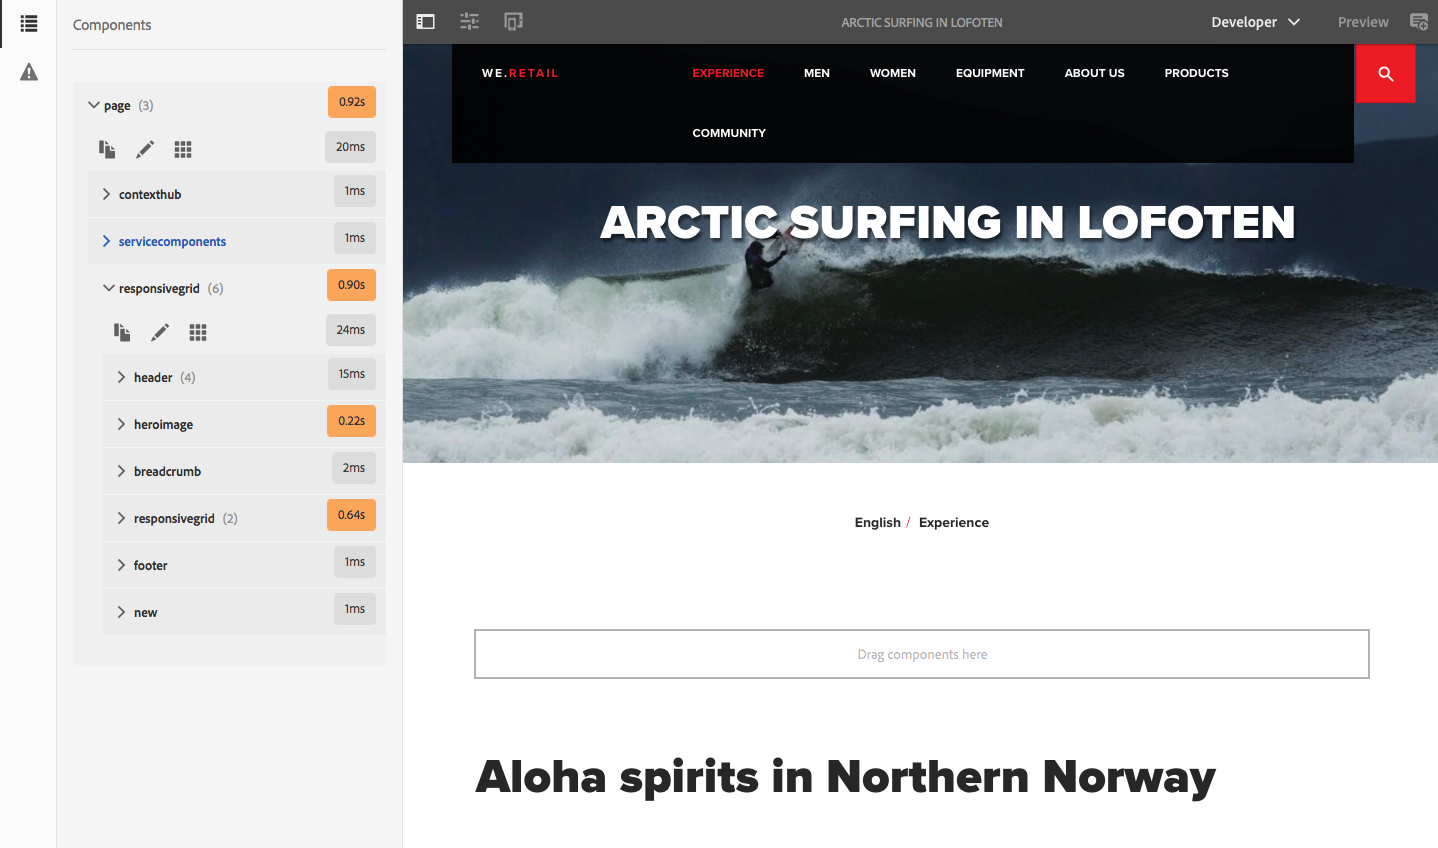Click the view script icon under page
The width and height of the screenshot is (1438, 848).
[107, 149]
